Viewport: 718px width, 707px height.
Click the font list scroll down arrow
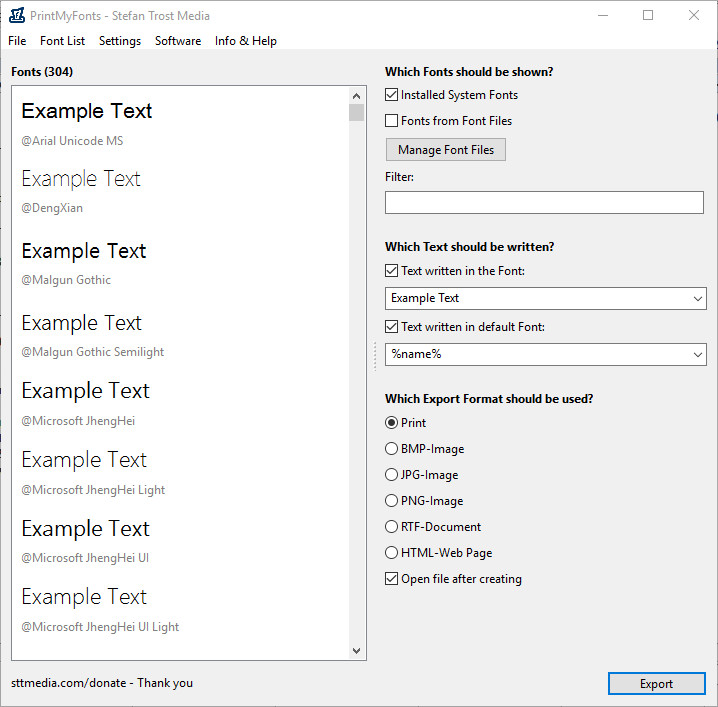(x=356, y=651)
